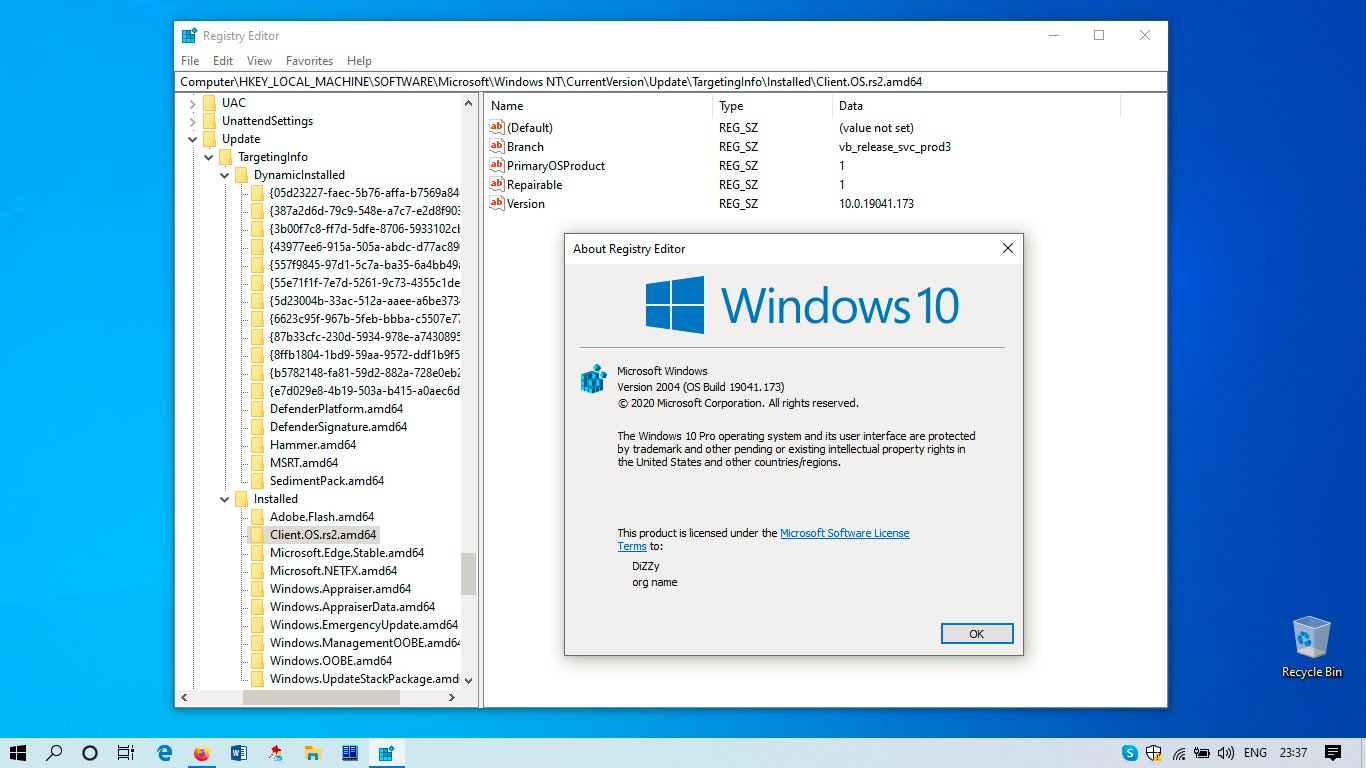1366x768 pixels.
Task: Click the string icon of the (Default) value
Action: [x=496, y=127]
